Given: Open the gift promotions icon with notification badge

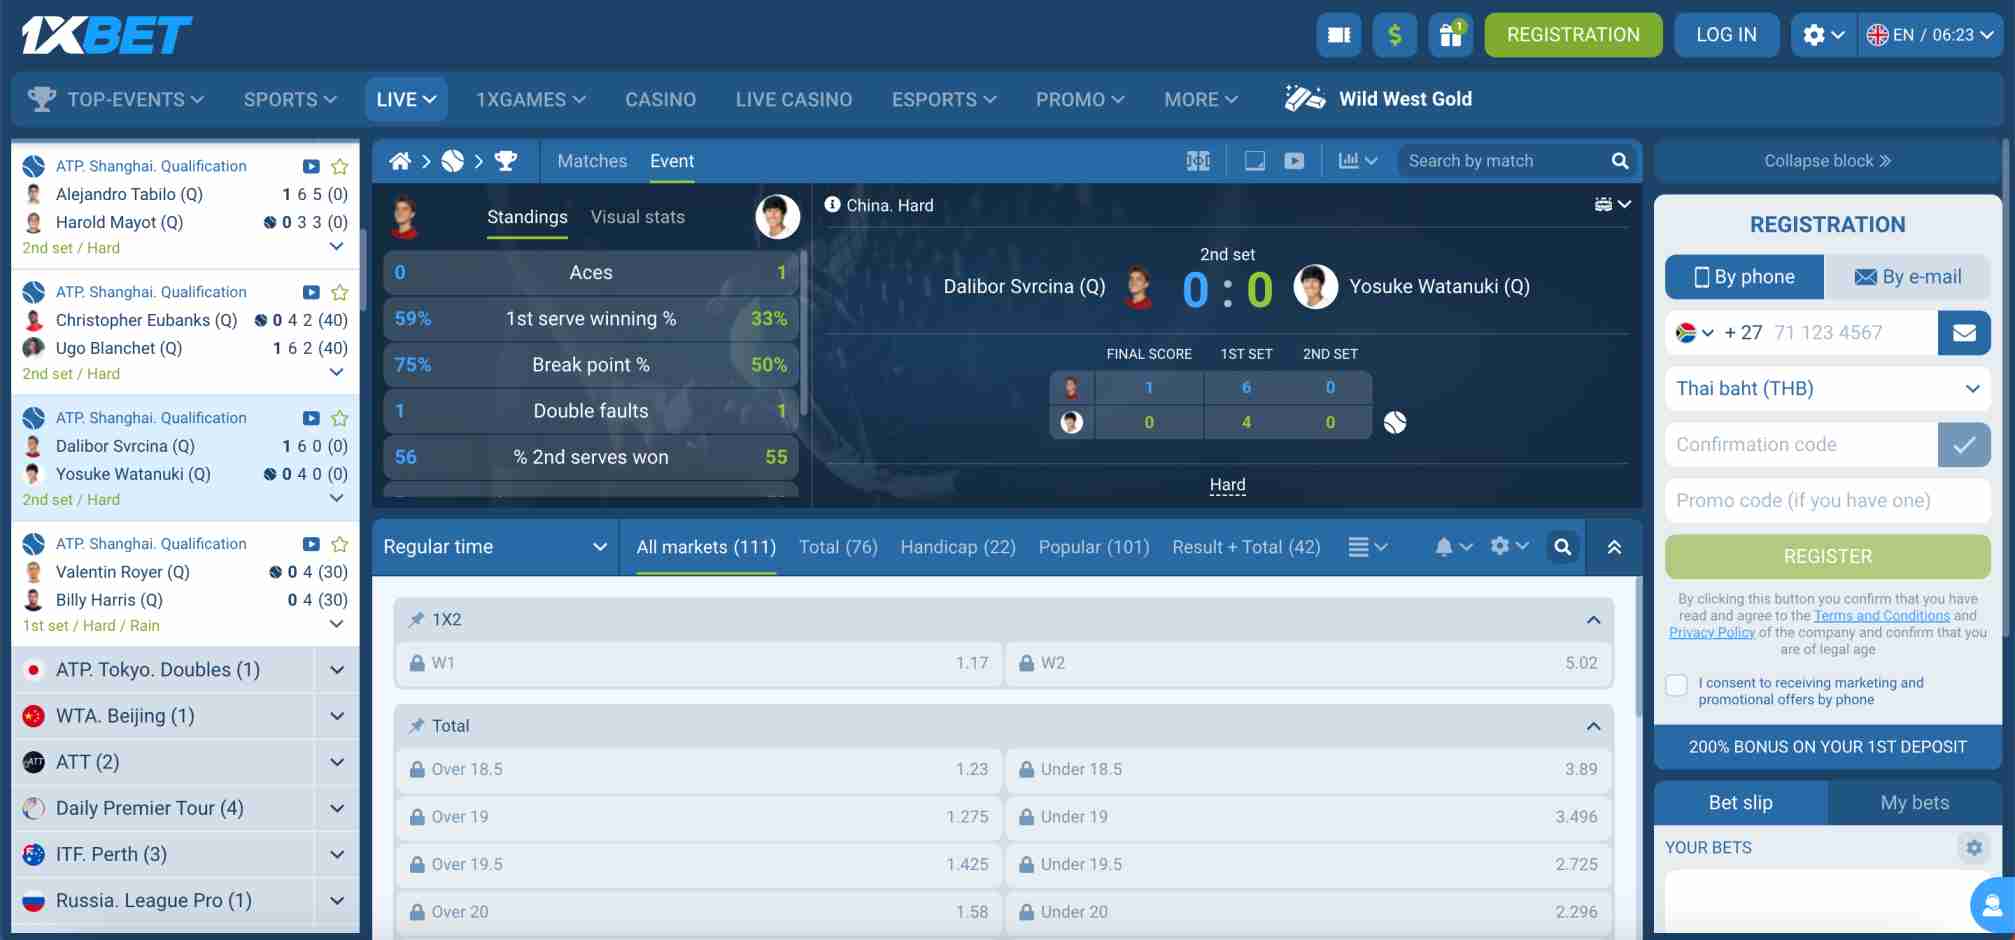Looking at the screenshot, I should 1451,34.
